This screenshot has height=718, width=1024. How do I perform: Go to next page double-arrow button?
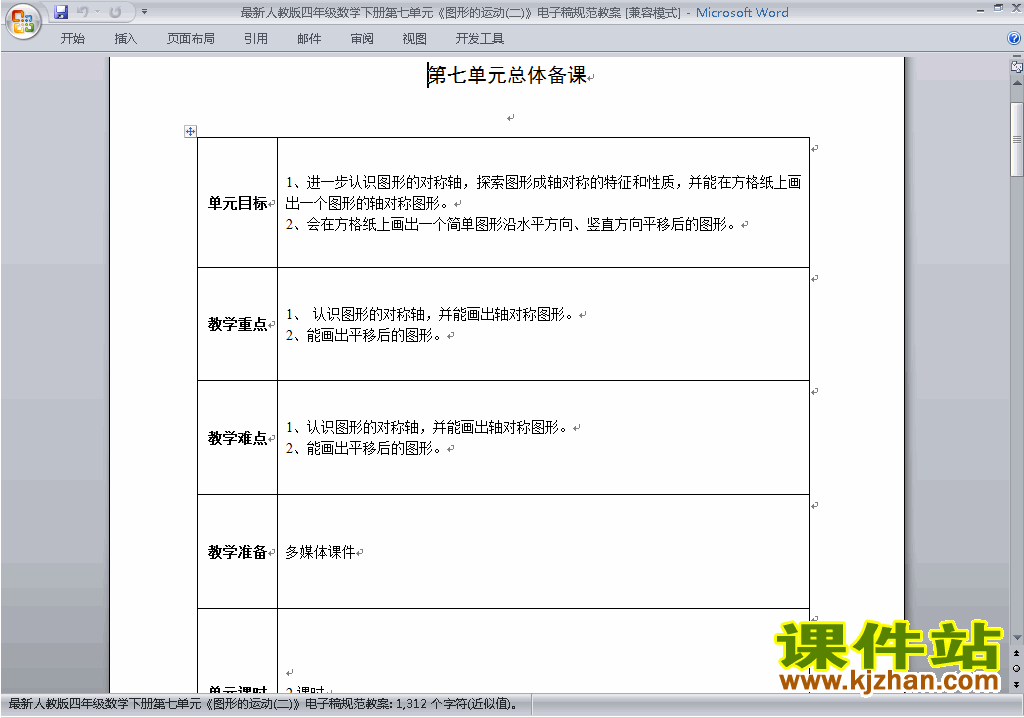tap(1016, 684)
